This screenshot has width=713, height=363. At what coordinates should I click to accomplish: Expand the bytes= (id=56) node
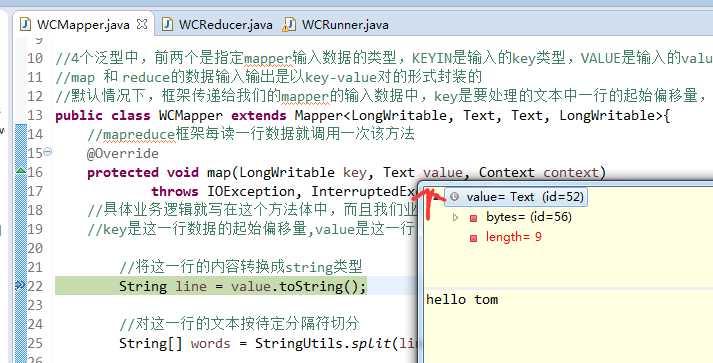pyautogui.click(x=456, y=217)
